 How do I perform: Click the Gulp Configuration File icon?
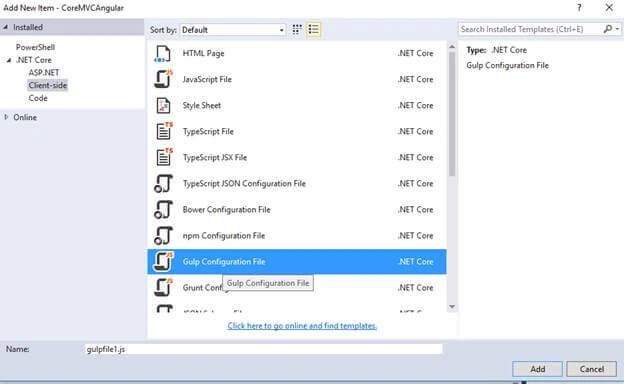pyautogui.click(x=163, y=261)
